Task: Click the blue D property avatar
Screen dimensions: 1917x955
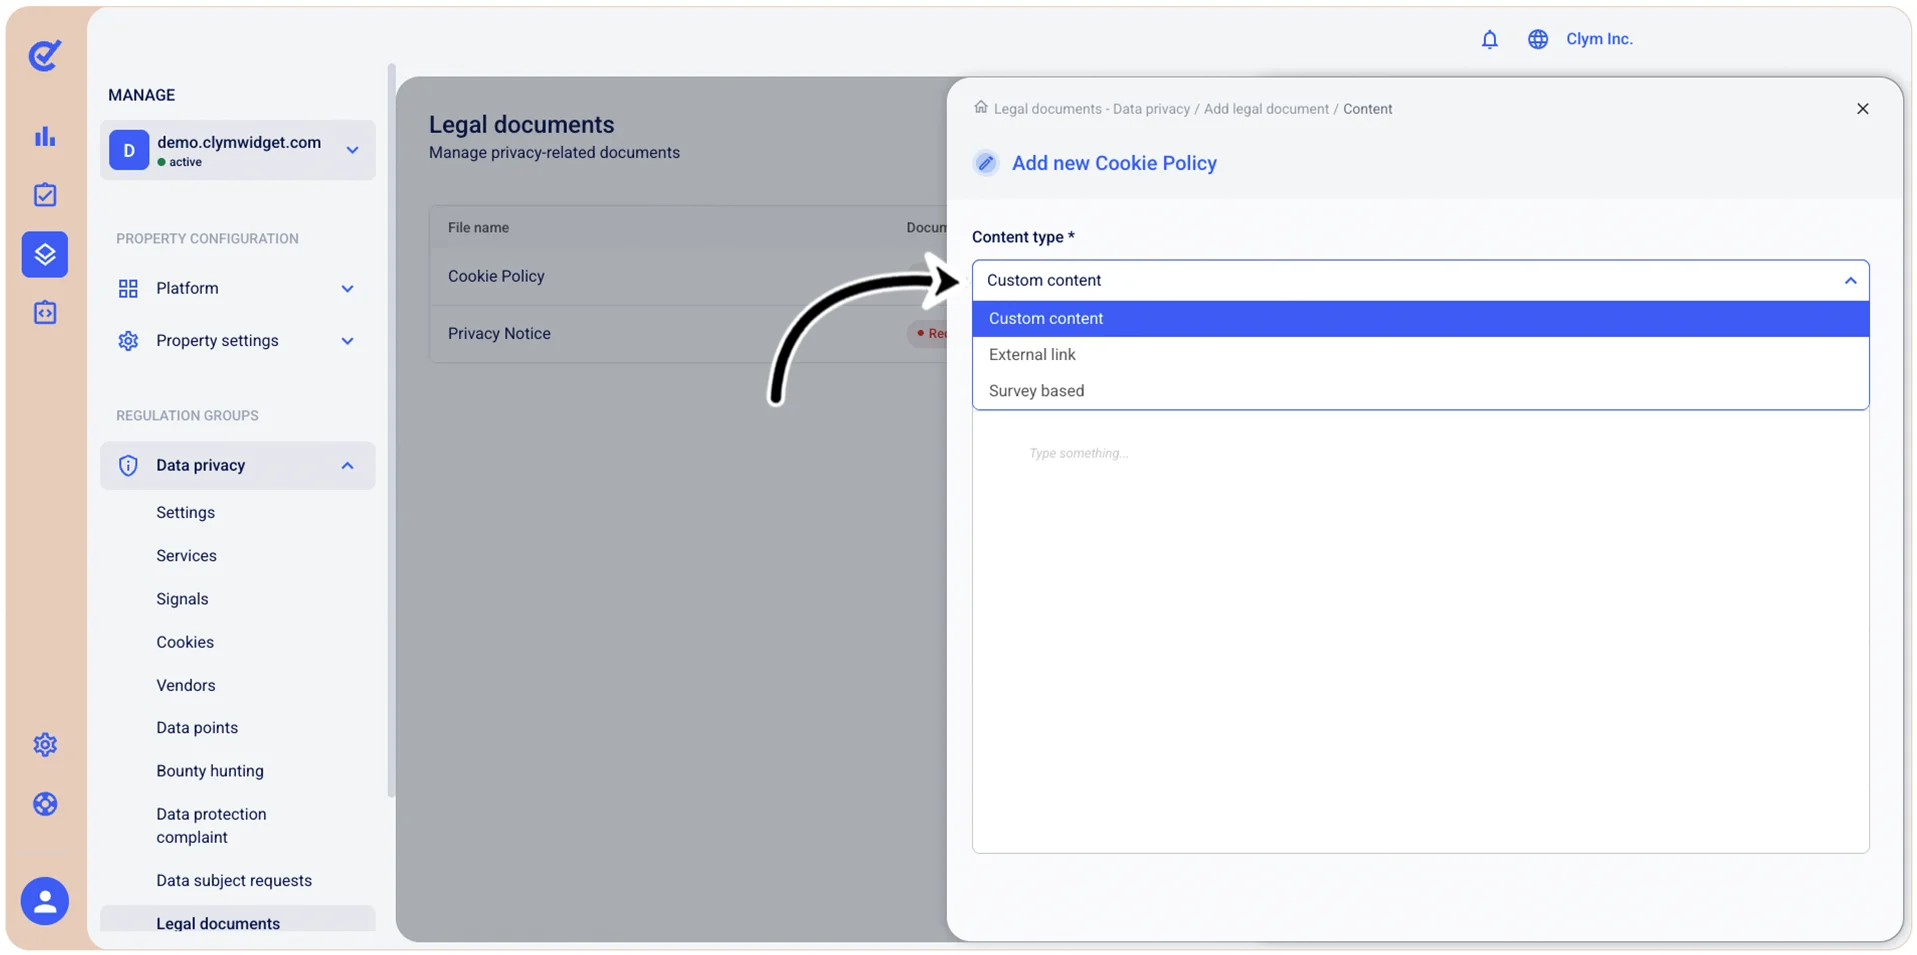Action: (x=129, y=150)
